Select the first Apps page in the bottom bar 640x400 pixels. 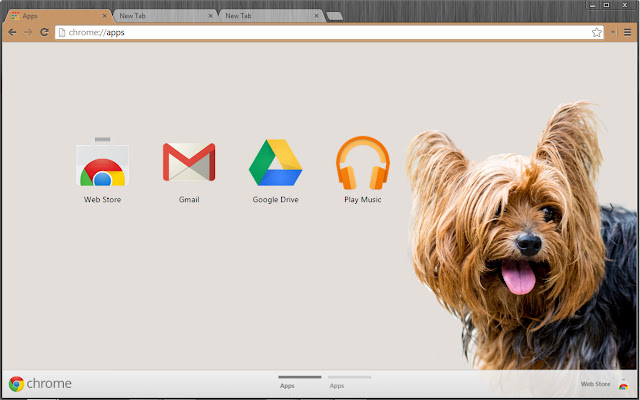pos(300,382)
